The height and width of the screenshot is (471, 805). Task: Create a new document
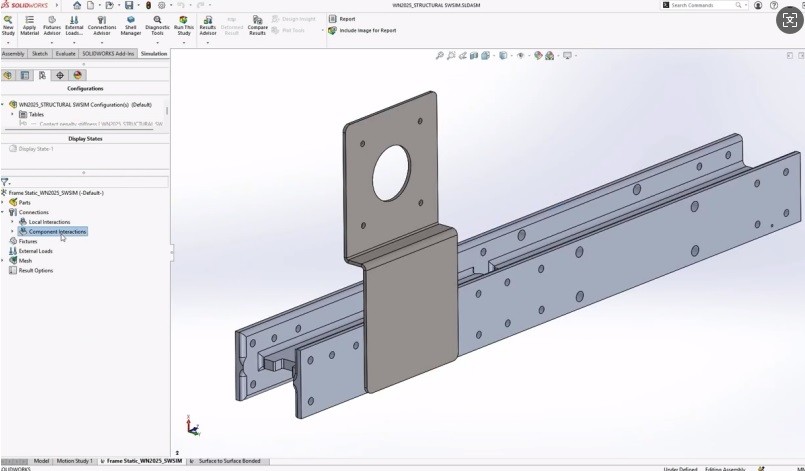tap(91, 5)
